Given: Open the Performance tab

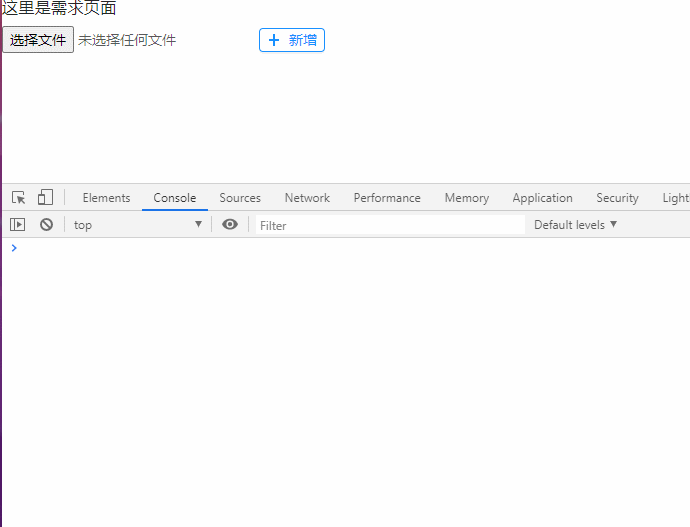Looking at the screenshot, I should pos(387,198).
